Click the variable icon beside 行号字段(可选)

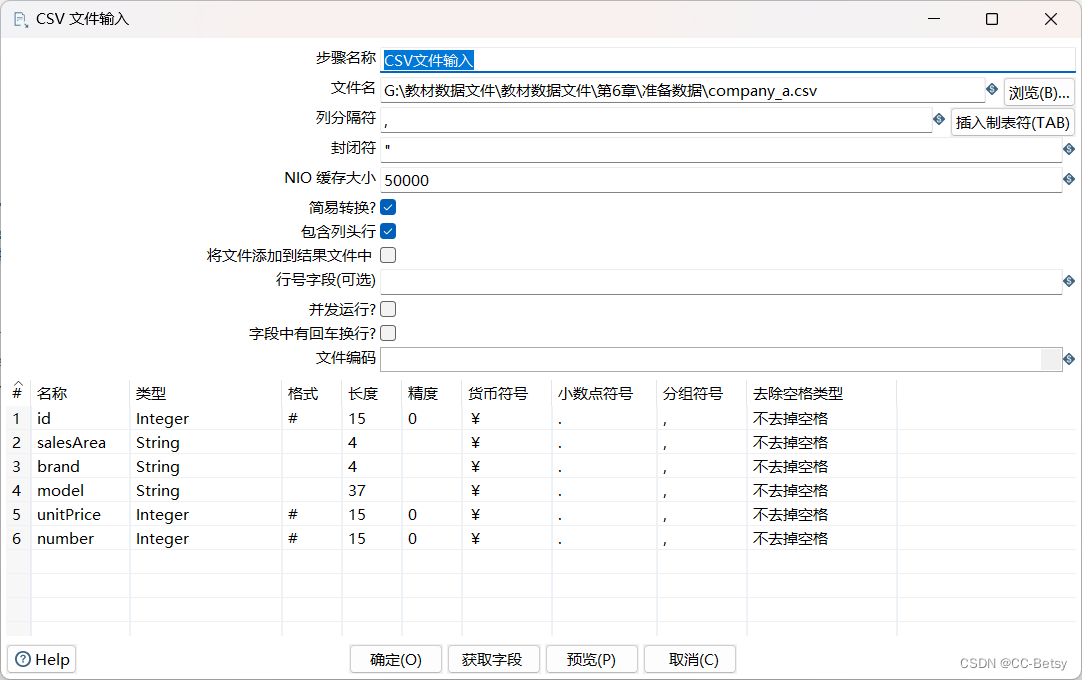1068,282
